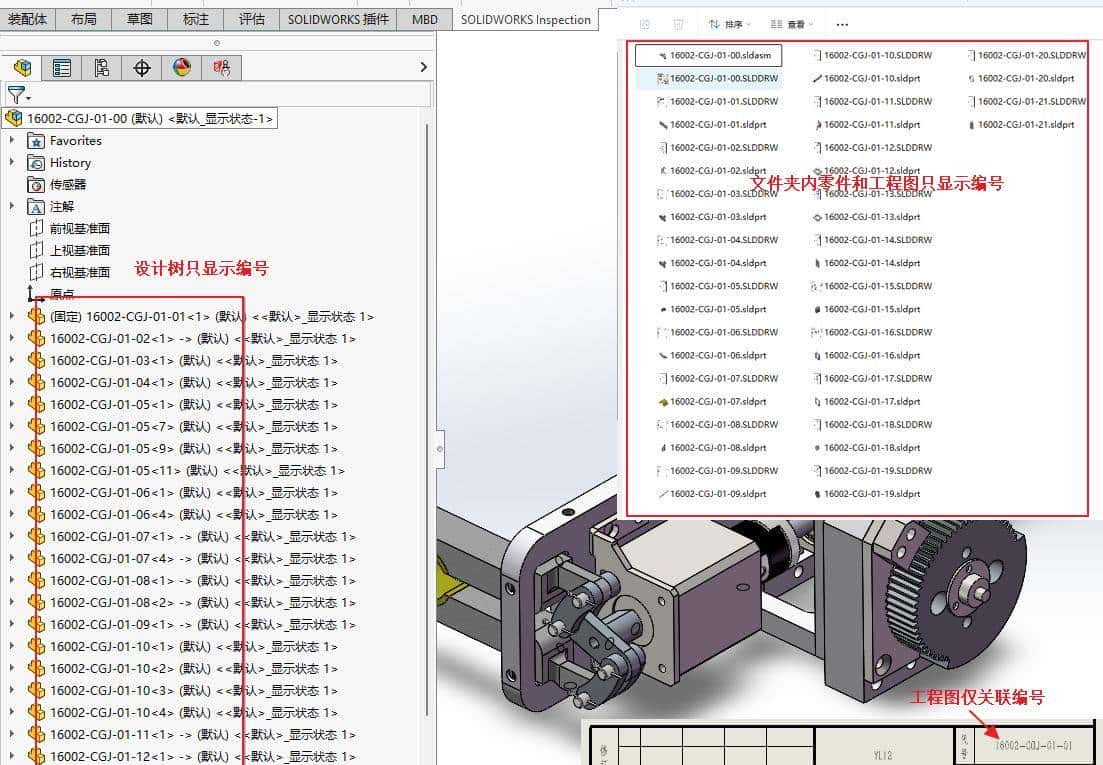
Task: Open the DisplayManager colored sphere icon
Action: (x=181, y=68)
